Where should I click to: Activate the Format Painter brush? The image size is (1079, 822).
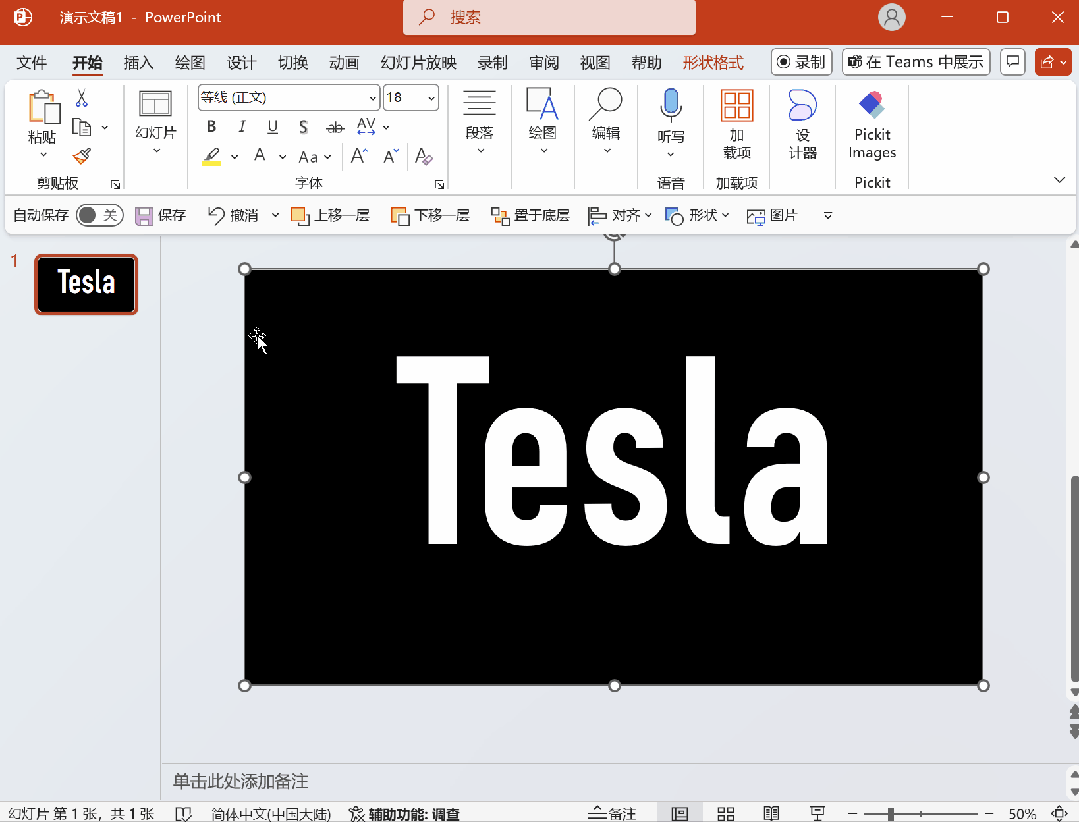click(82, 157)
